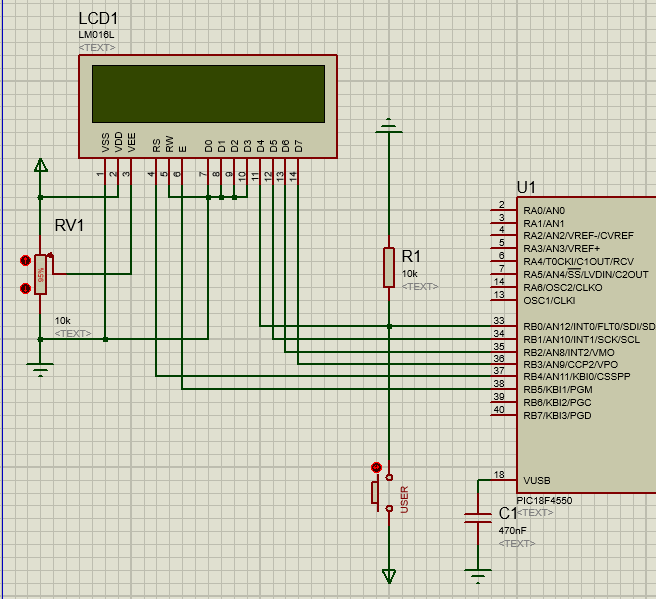Select the RV1 potentiometer body showing 95%
The height and width of the screenshot is (599, 656).
click(41, 274)
